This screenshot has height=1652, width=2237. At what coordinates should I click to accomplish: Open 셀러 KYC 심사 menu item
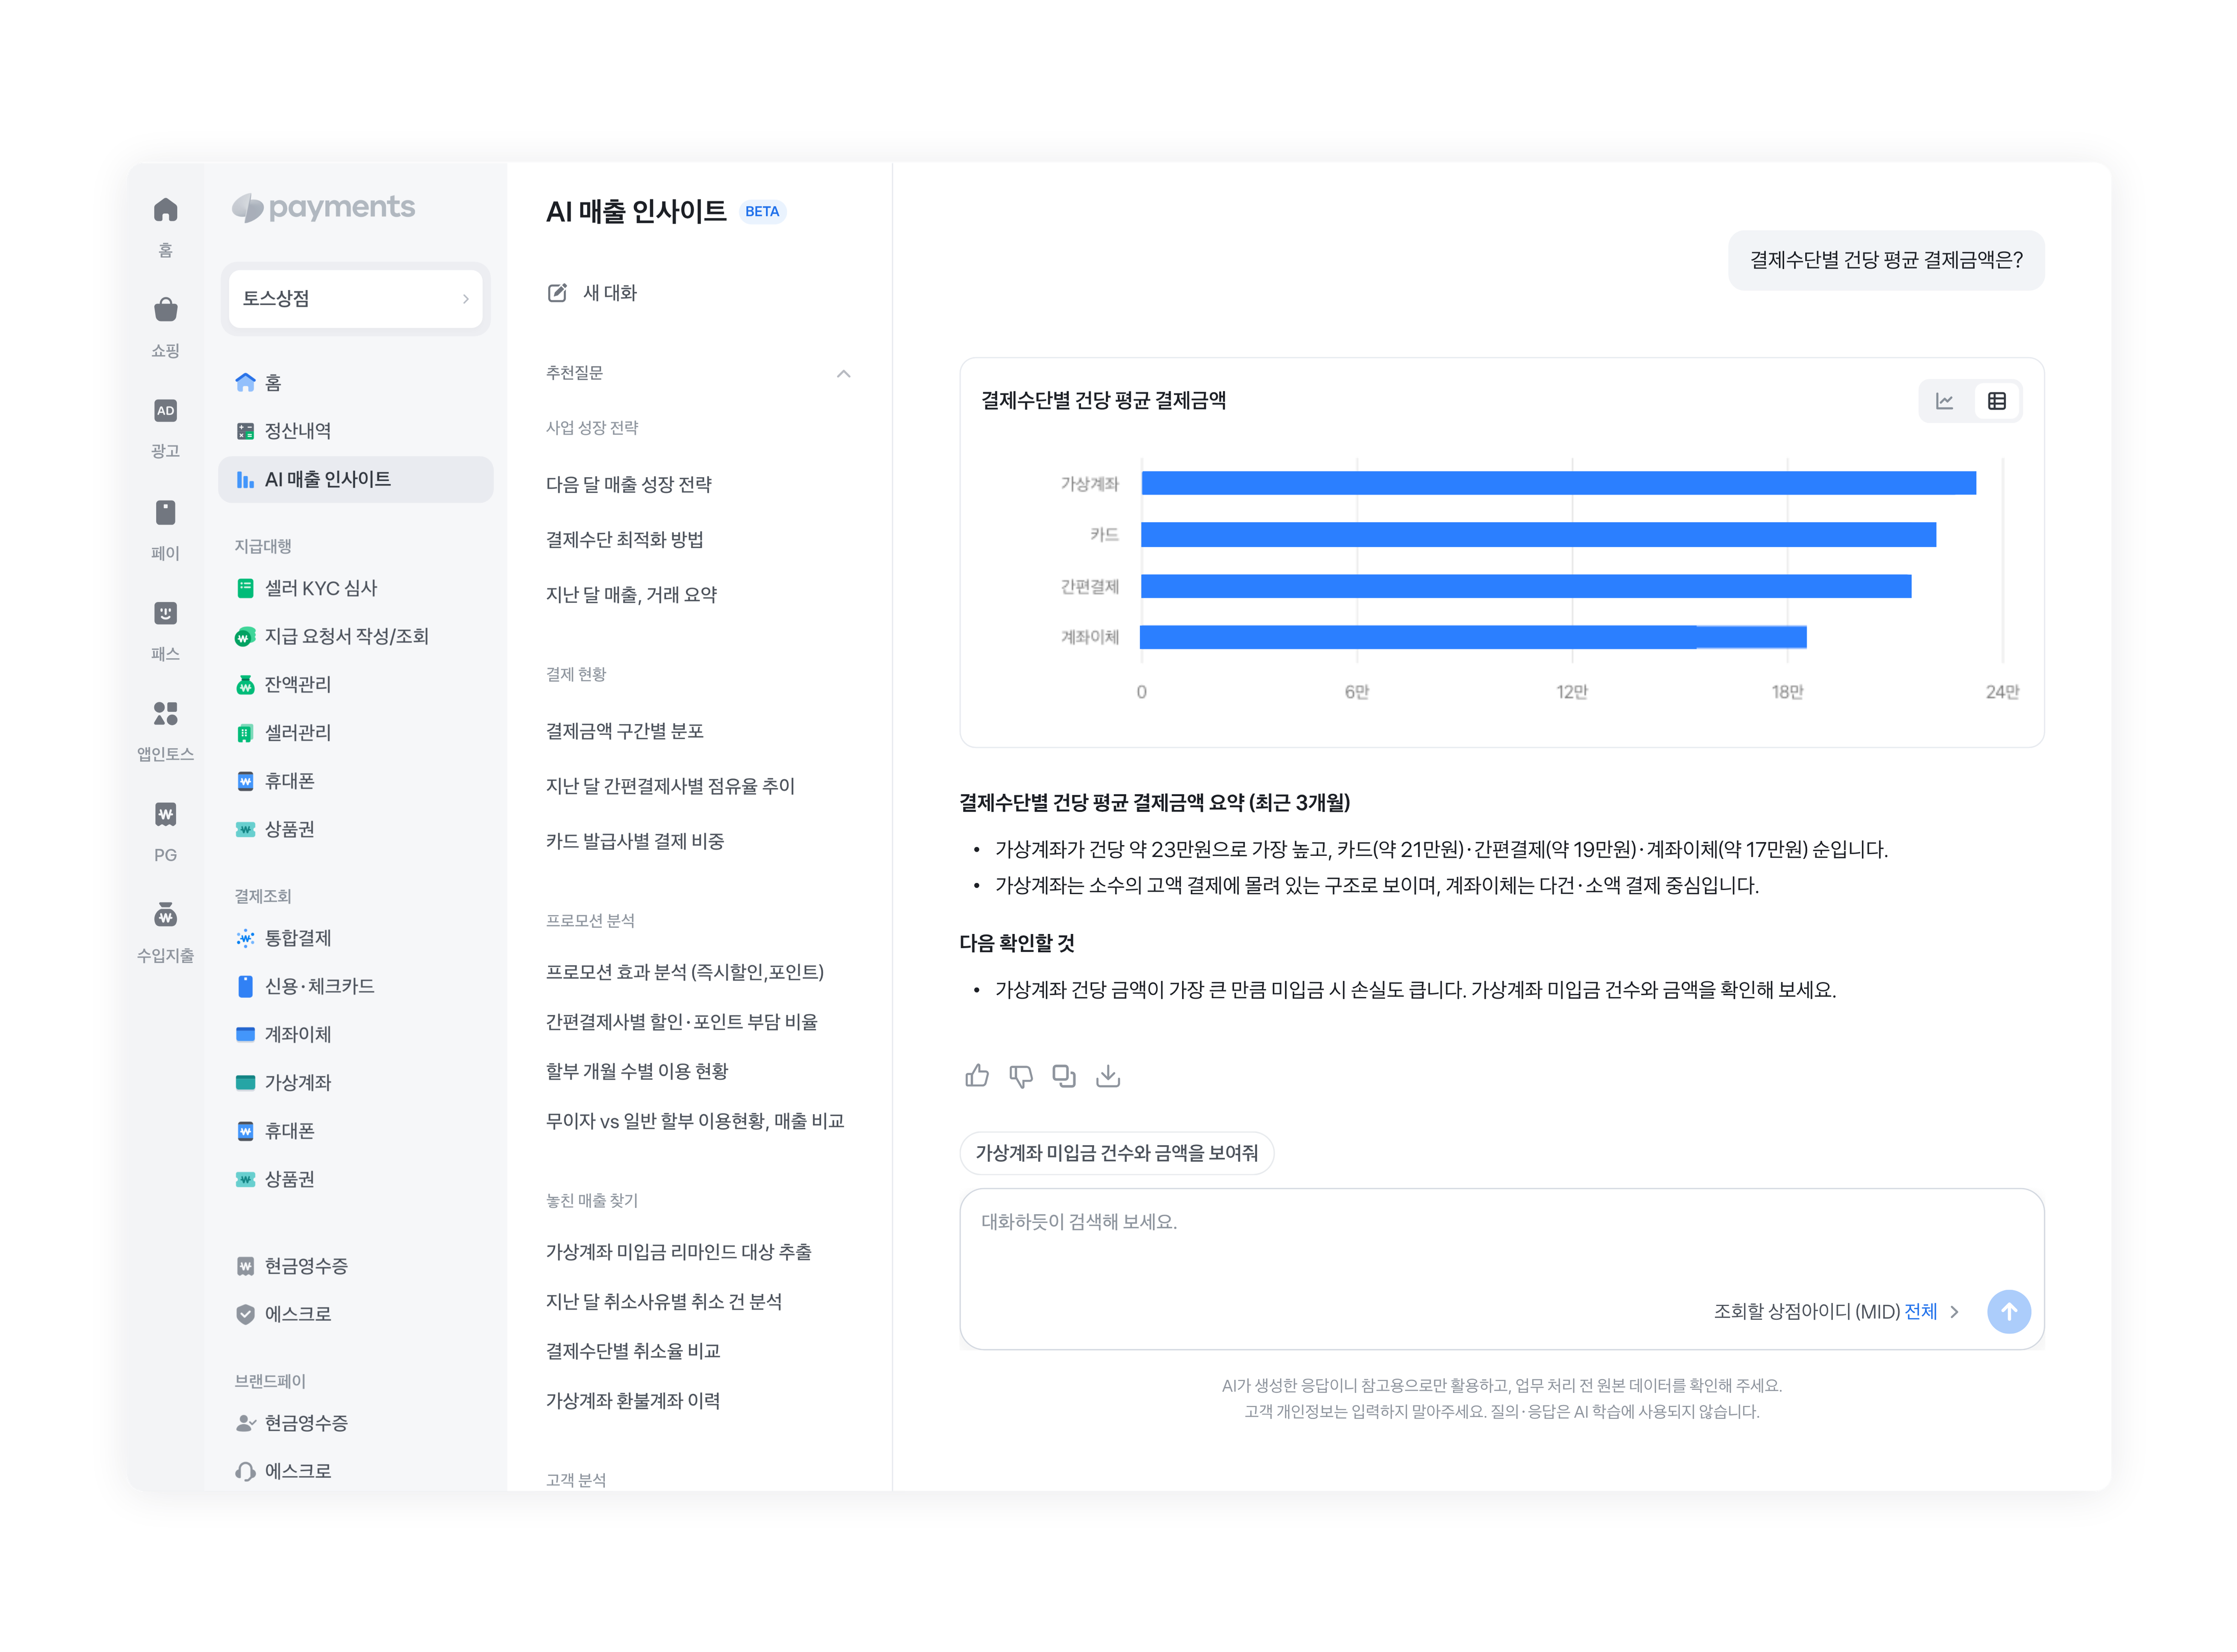(355, 588)
